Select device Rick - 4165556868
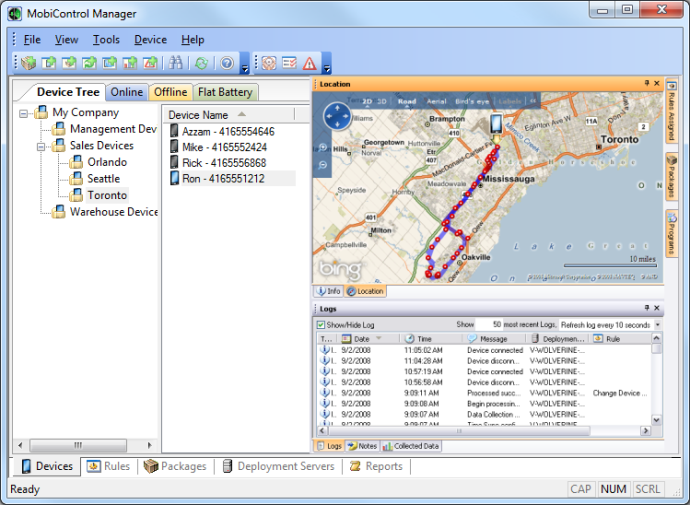 pyautogui.click(x=224, y=163)
